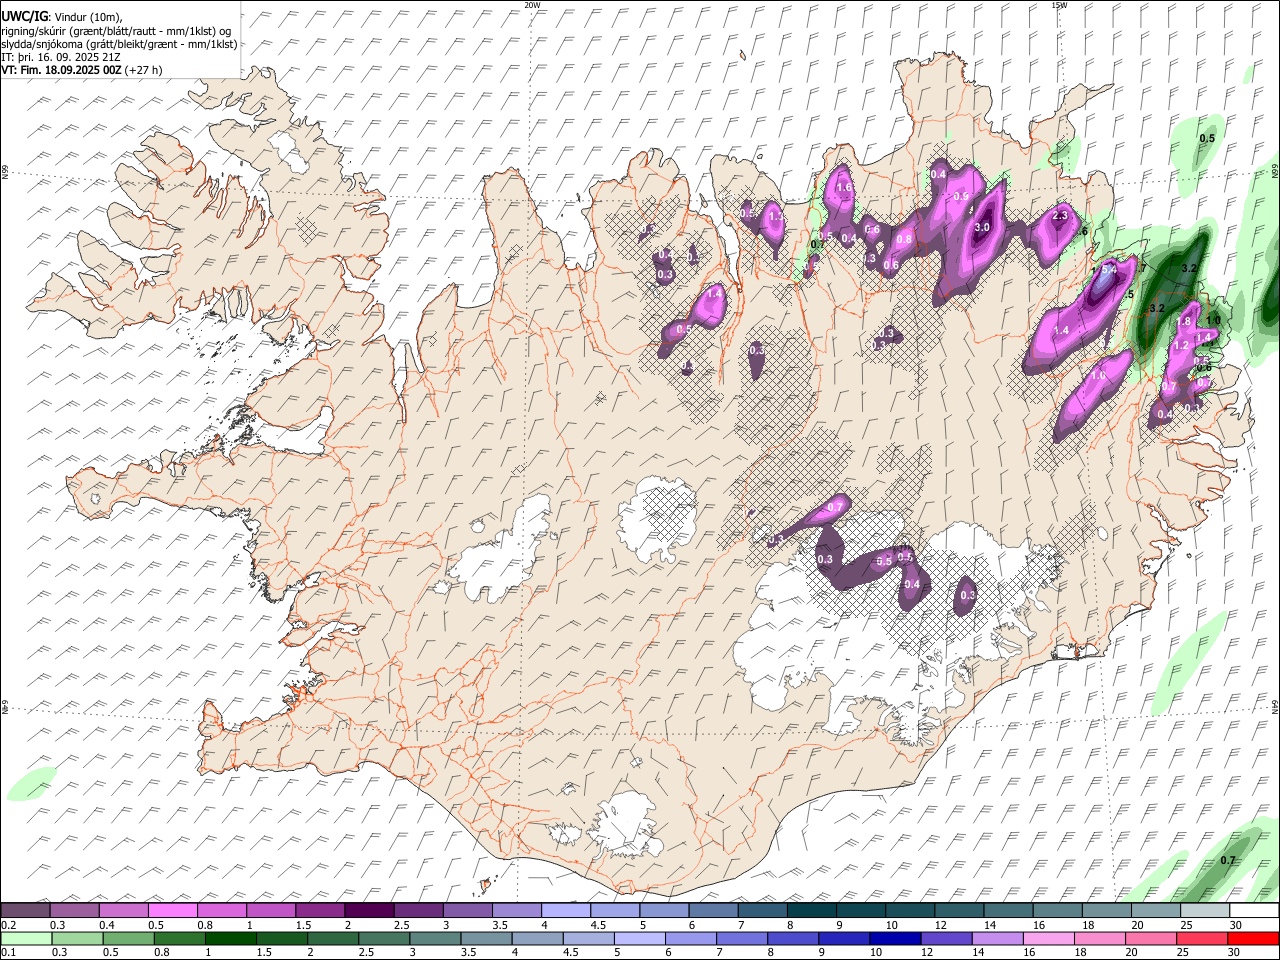Click the "0.7" label in the bottom-right green area
Screen dimensions: 1280x960
1229,860
